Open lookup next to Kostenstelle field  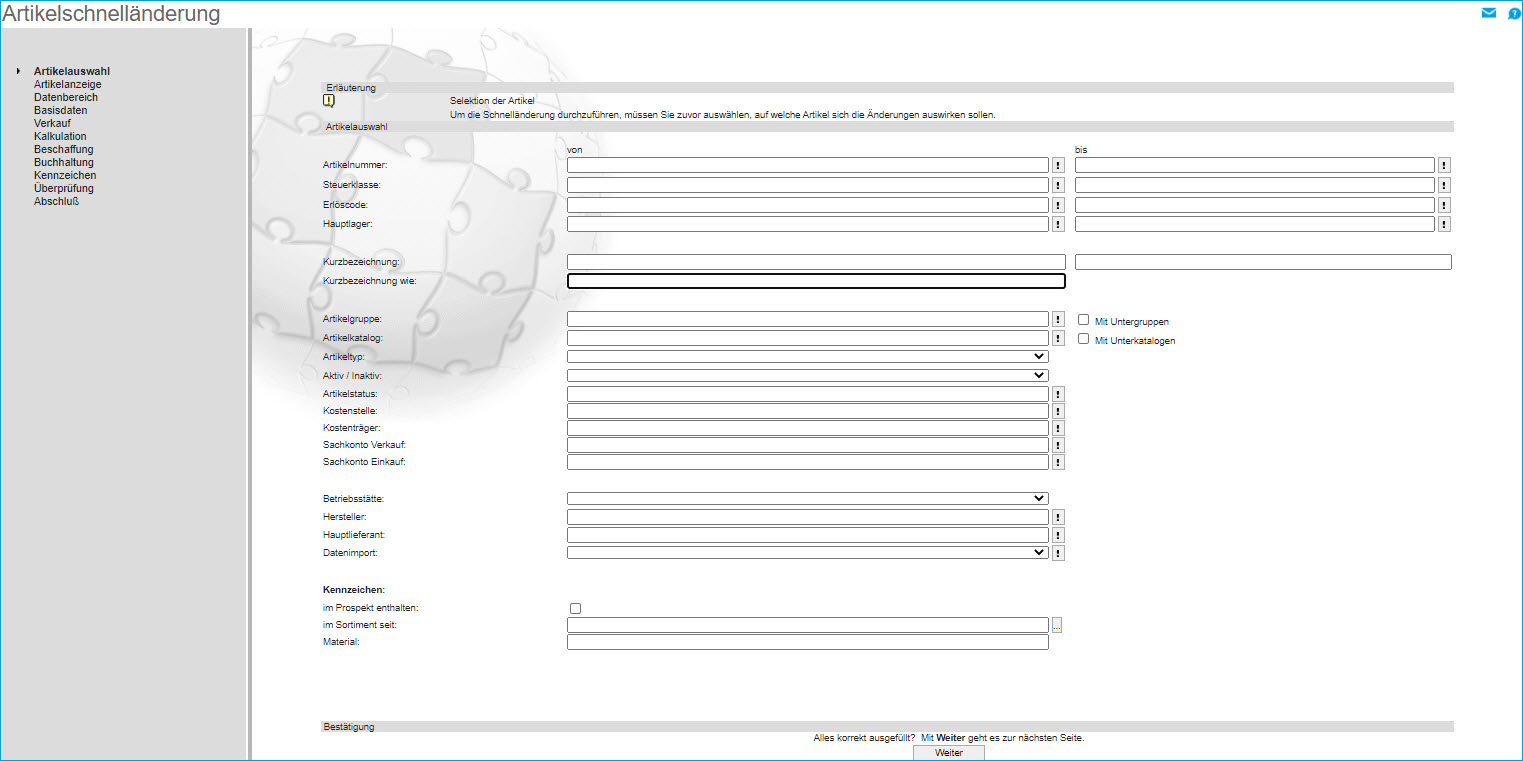[1058, 411]
